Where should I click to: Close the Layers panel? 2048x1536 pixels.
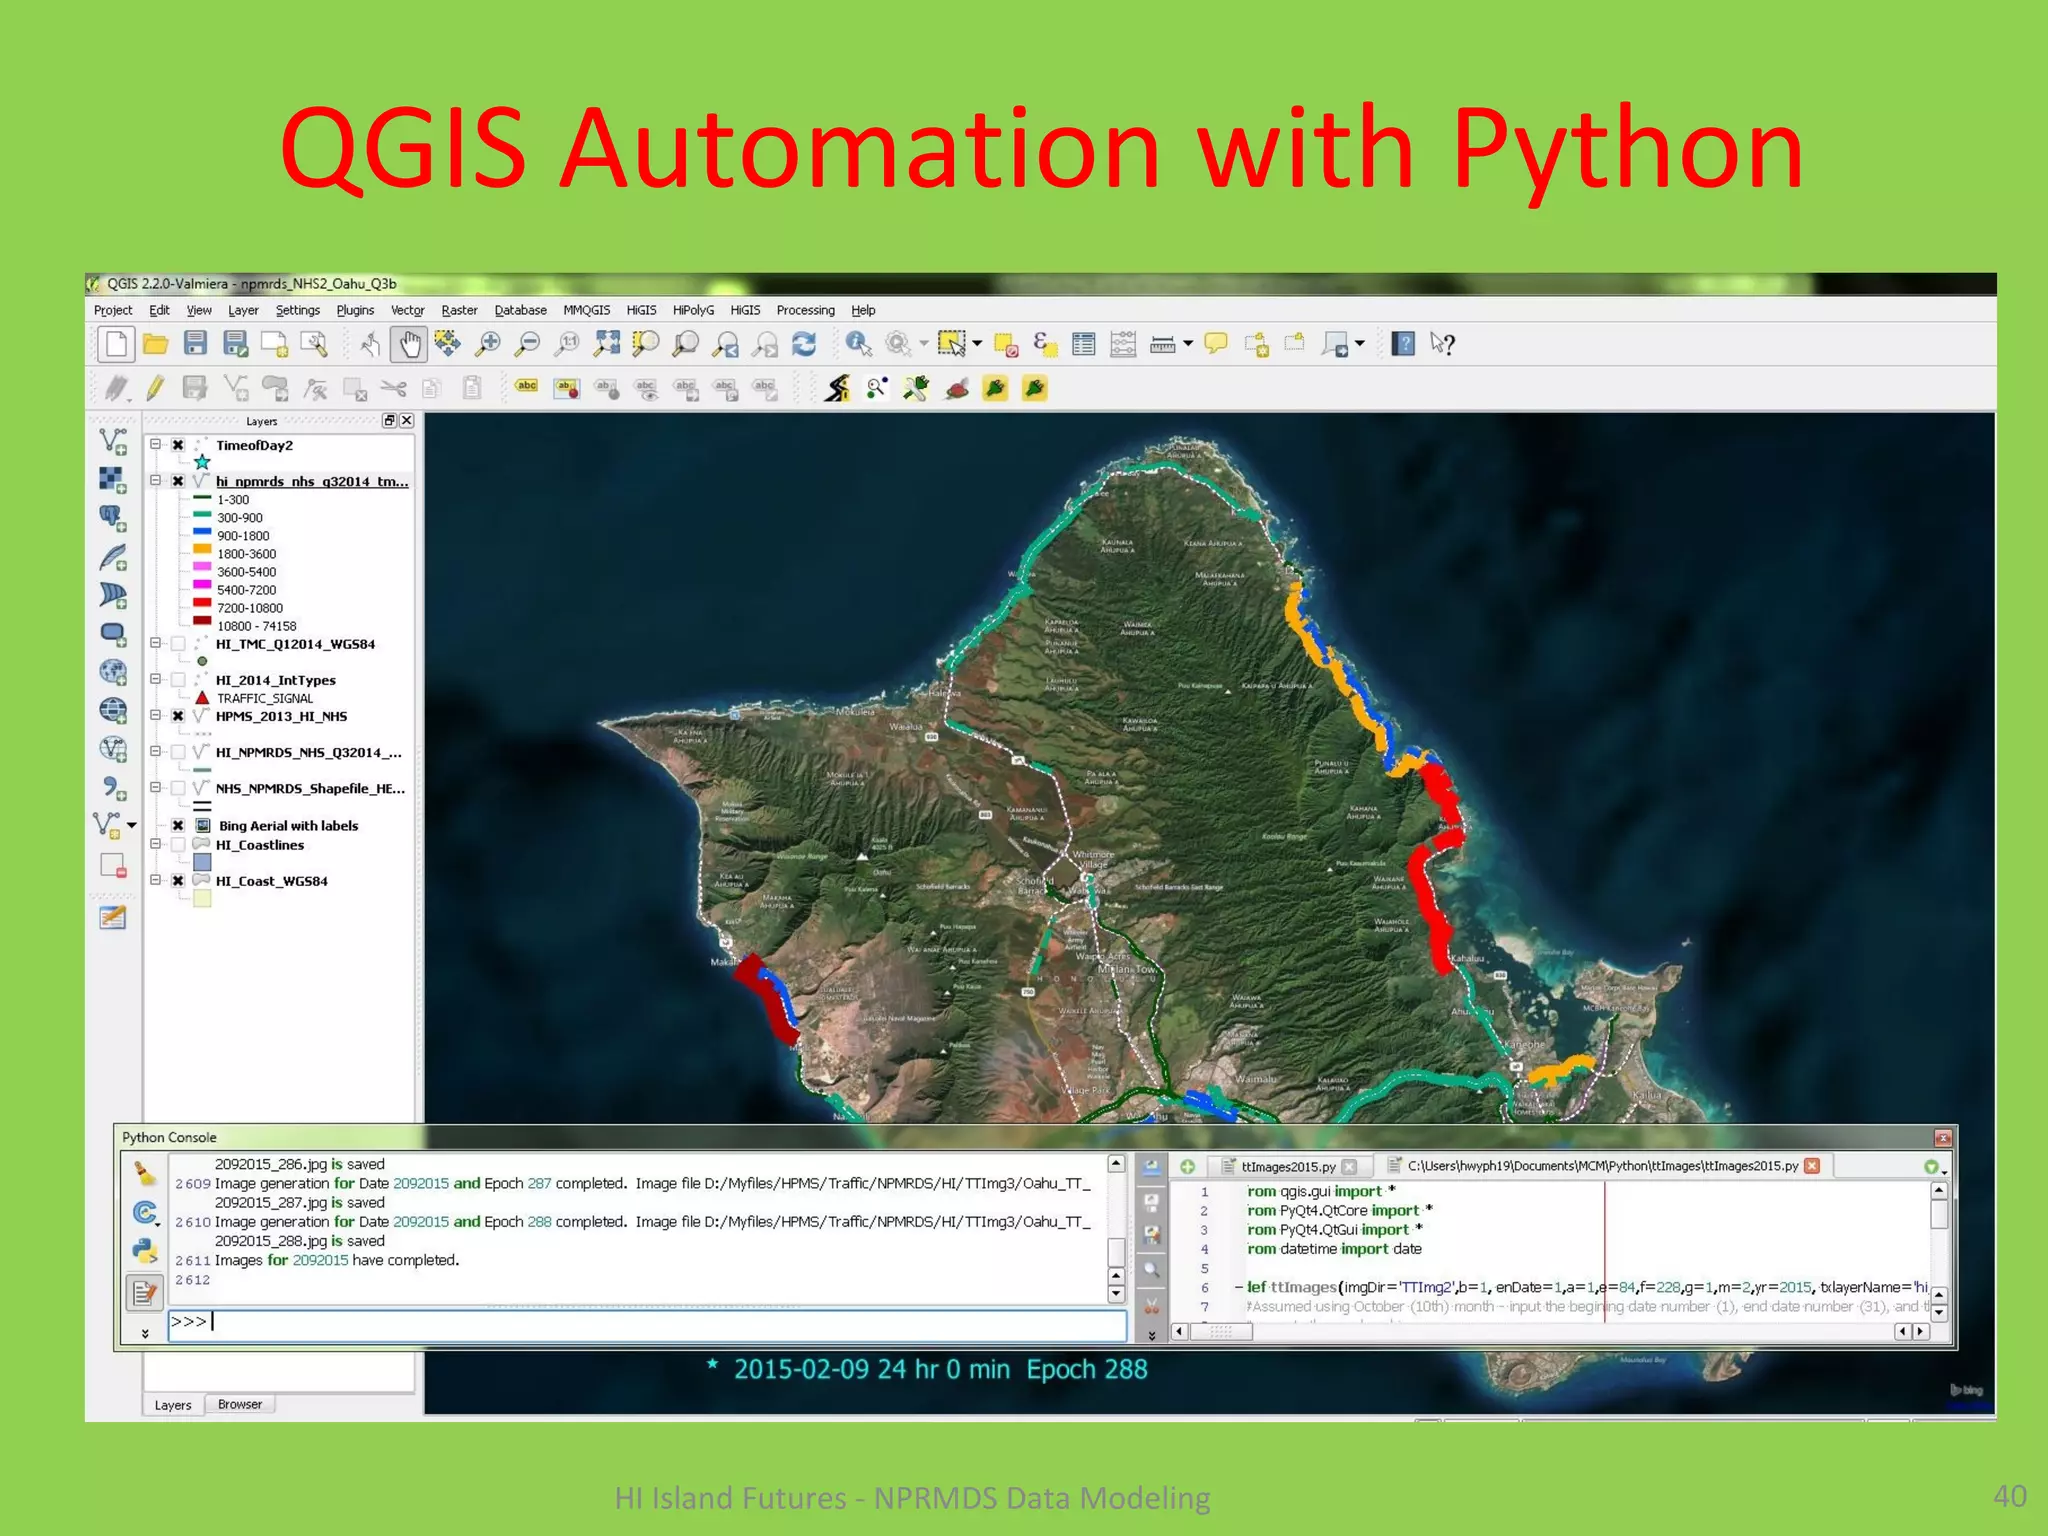tap(407, 421)
